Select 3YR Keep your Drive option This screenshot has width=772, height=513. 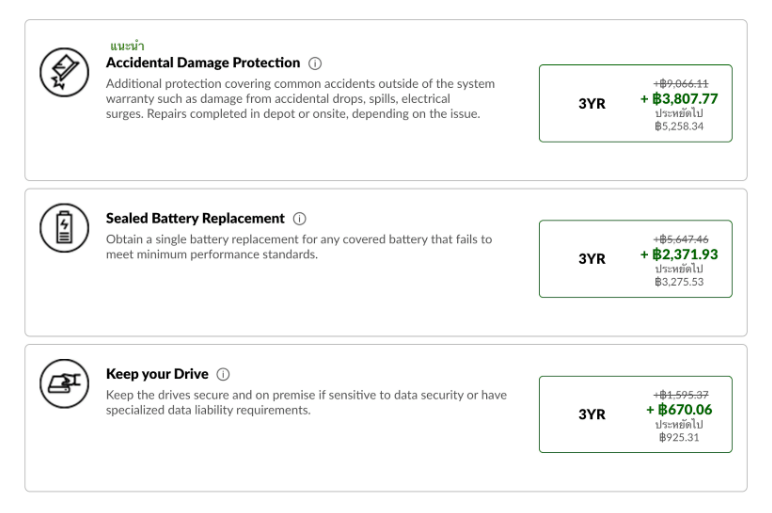pos(636,415)
